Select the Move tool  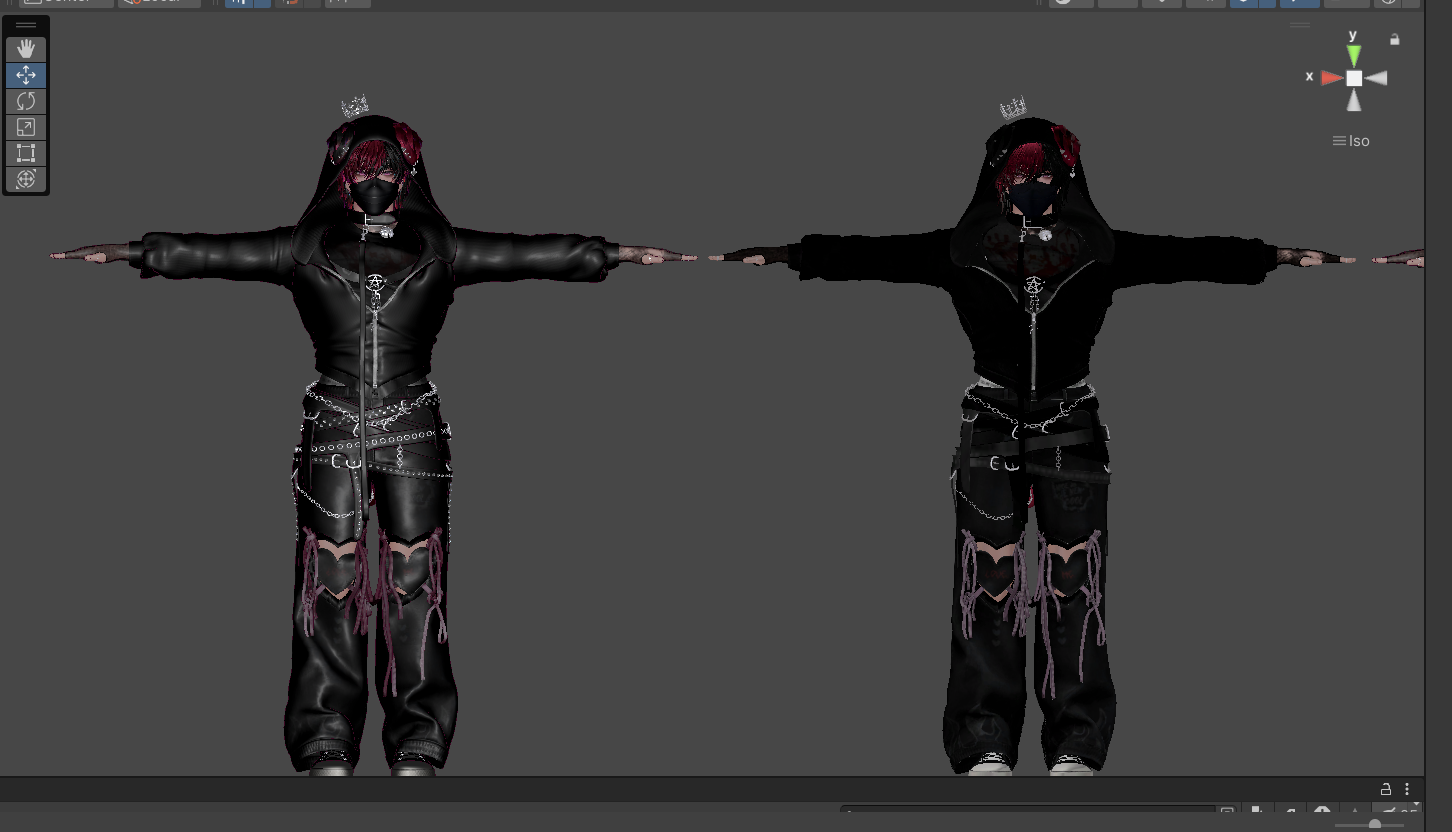(26, 75)
